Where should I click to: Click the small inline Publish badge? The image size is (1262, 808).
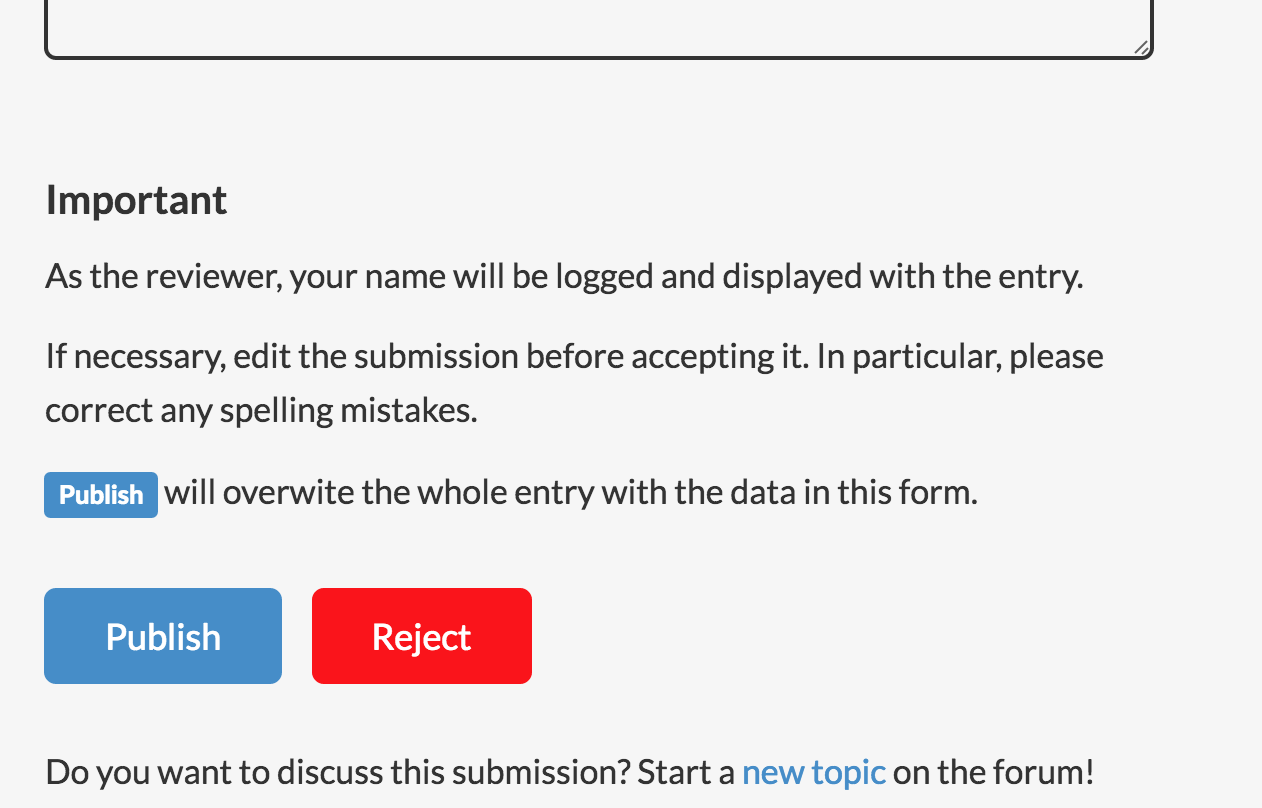[101, 495]
